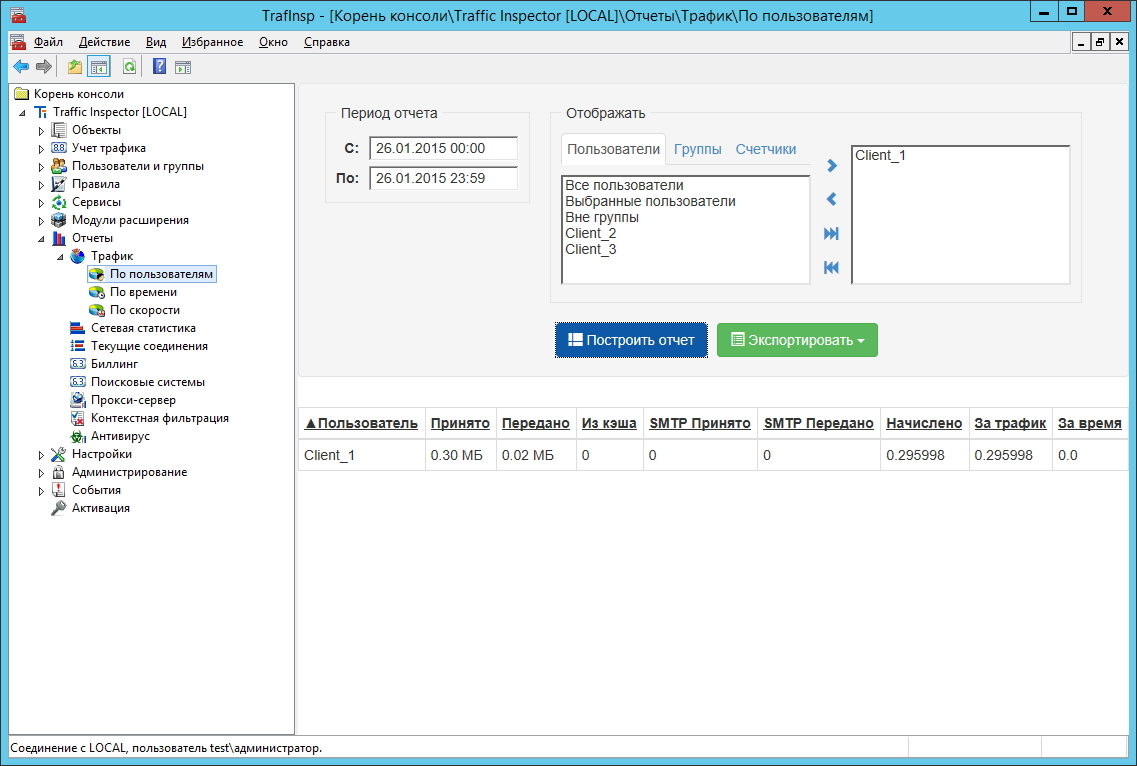
Task: Expand the Правила tree node
Action: pyautogui.click(x=41, y=185)
